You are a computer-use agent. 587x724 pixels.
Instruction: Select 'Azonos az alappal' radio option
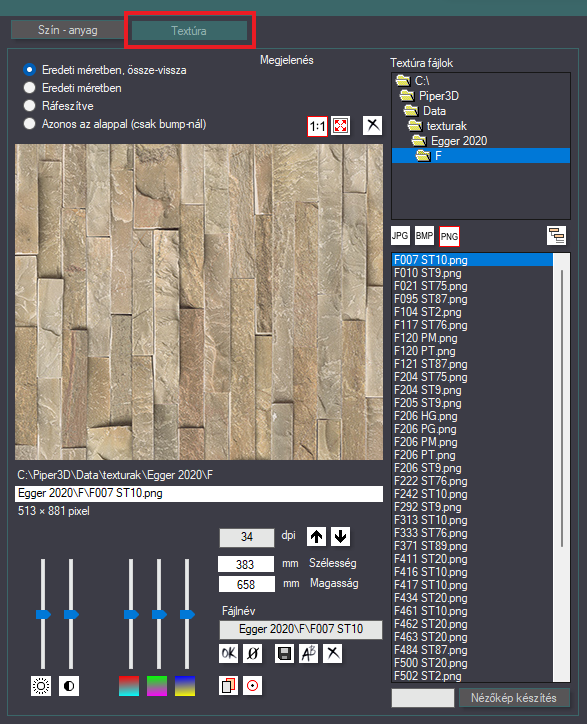click(x=115, y=124)
